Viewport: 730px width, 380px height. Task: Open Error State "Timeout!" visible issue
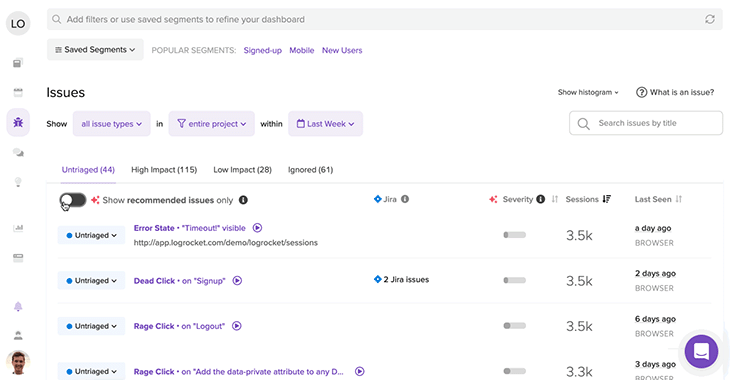pyautogui.click(x=189, y=228)
